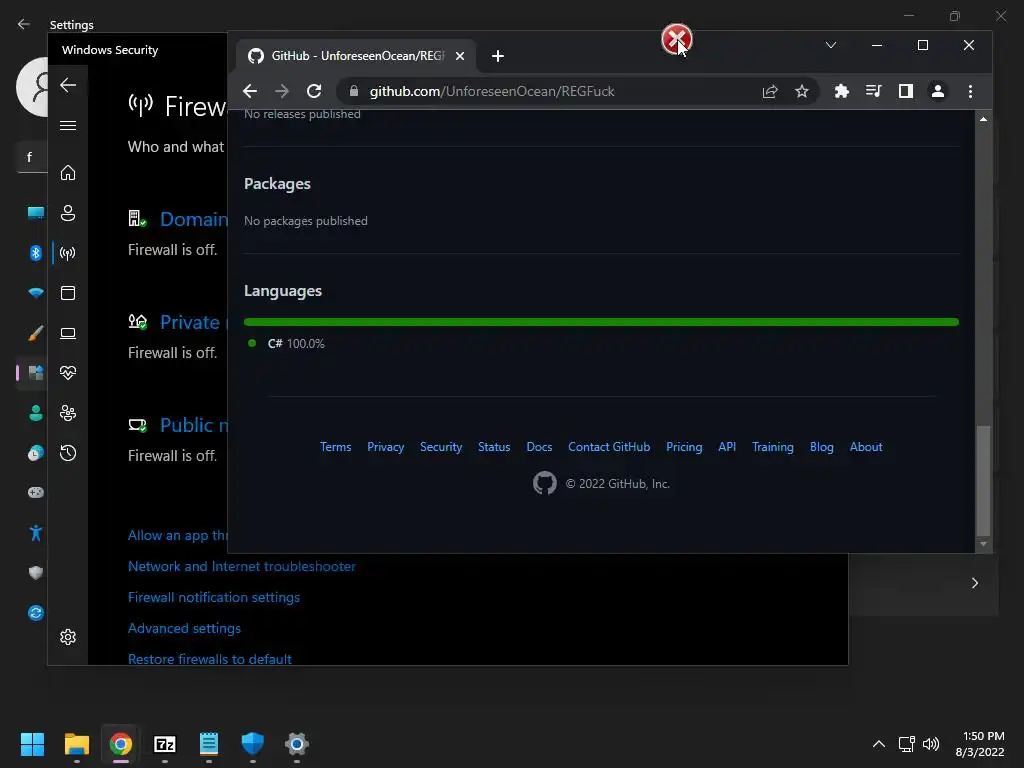Open 7-Zip from taskbar

point(165,744)
